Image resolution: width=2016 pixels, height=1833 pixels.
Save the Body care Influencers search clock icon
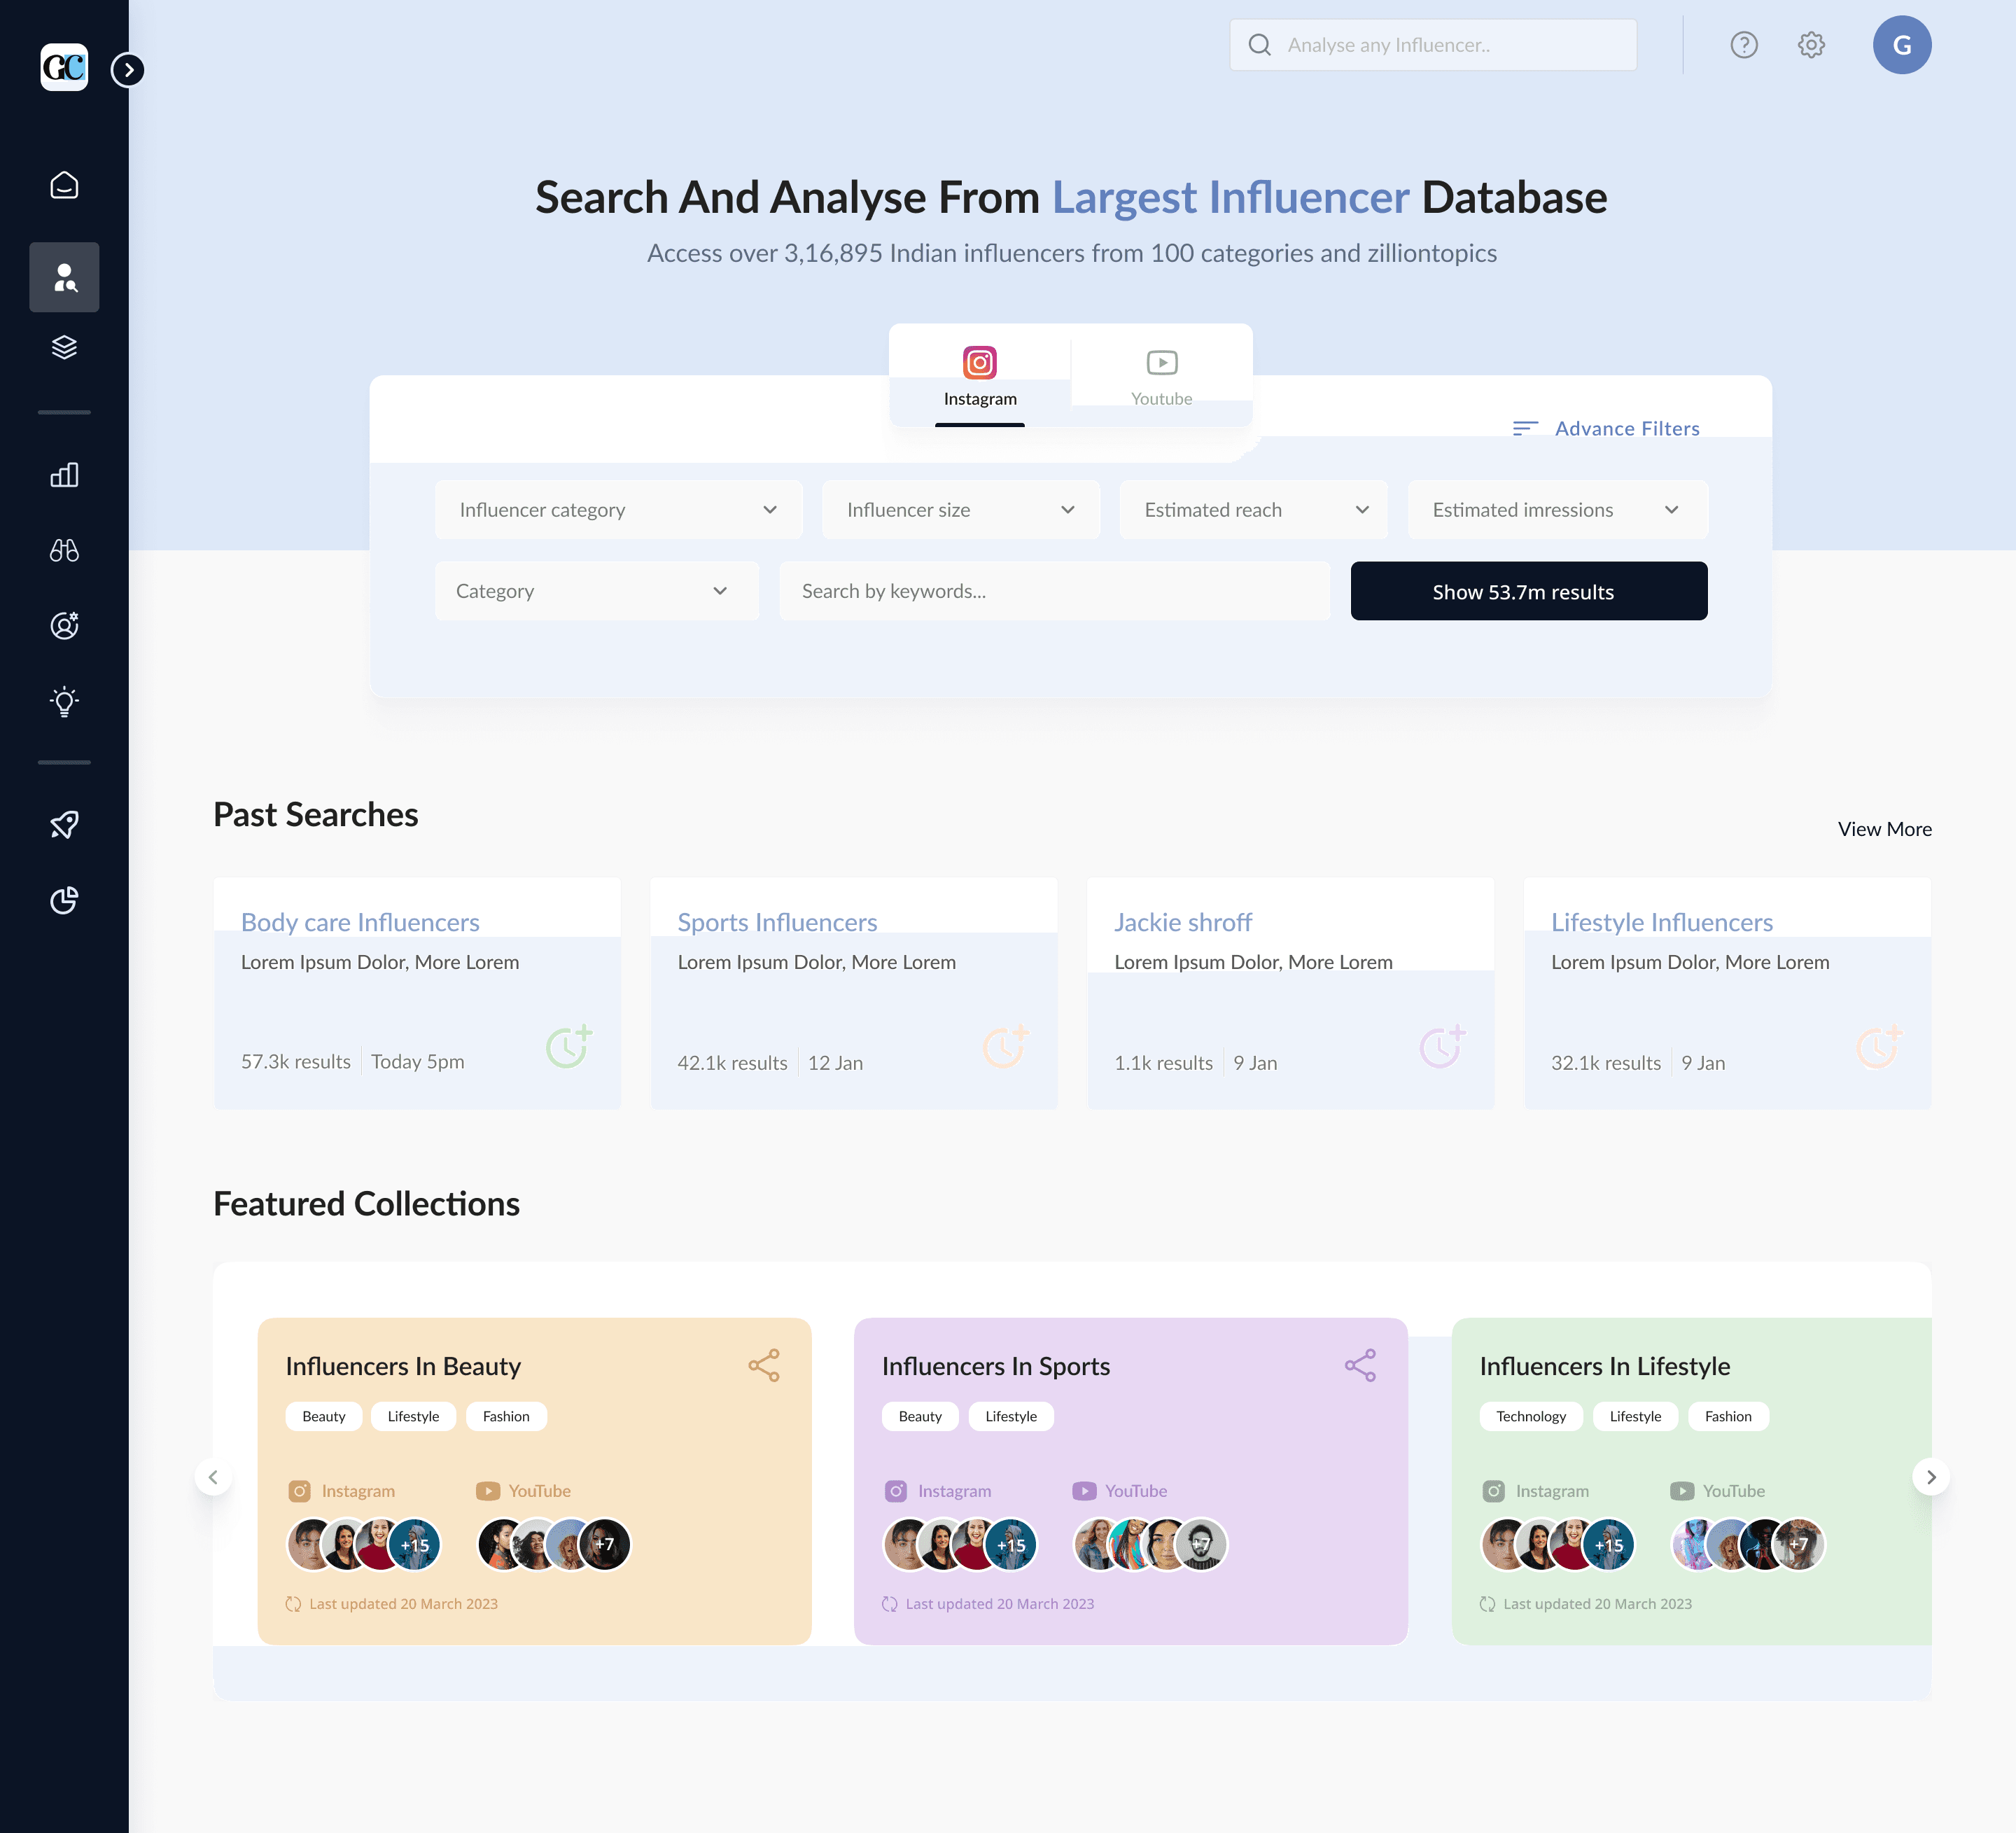pyautogui.click(x=568, y=1046)
